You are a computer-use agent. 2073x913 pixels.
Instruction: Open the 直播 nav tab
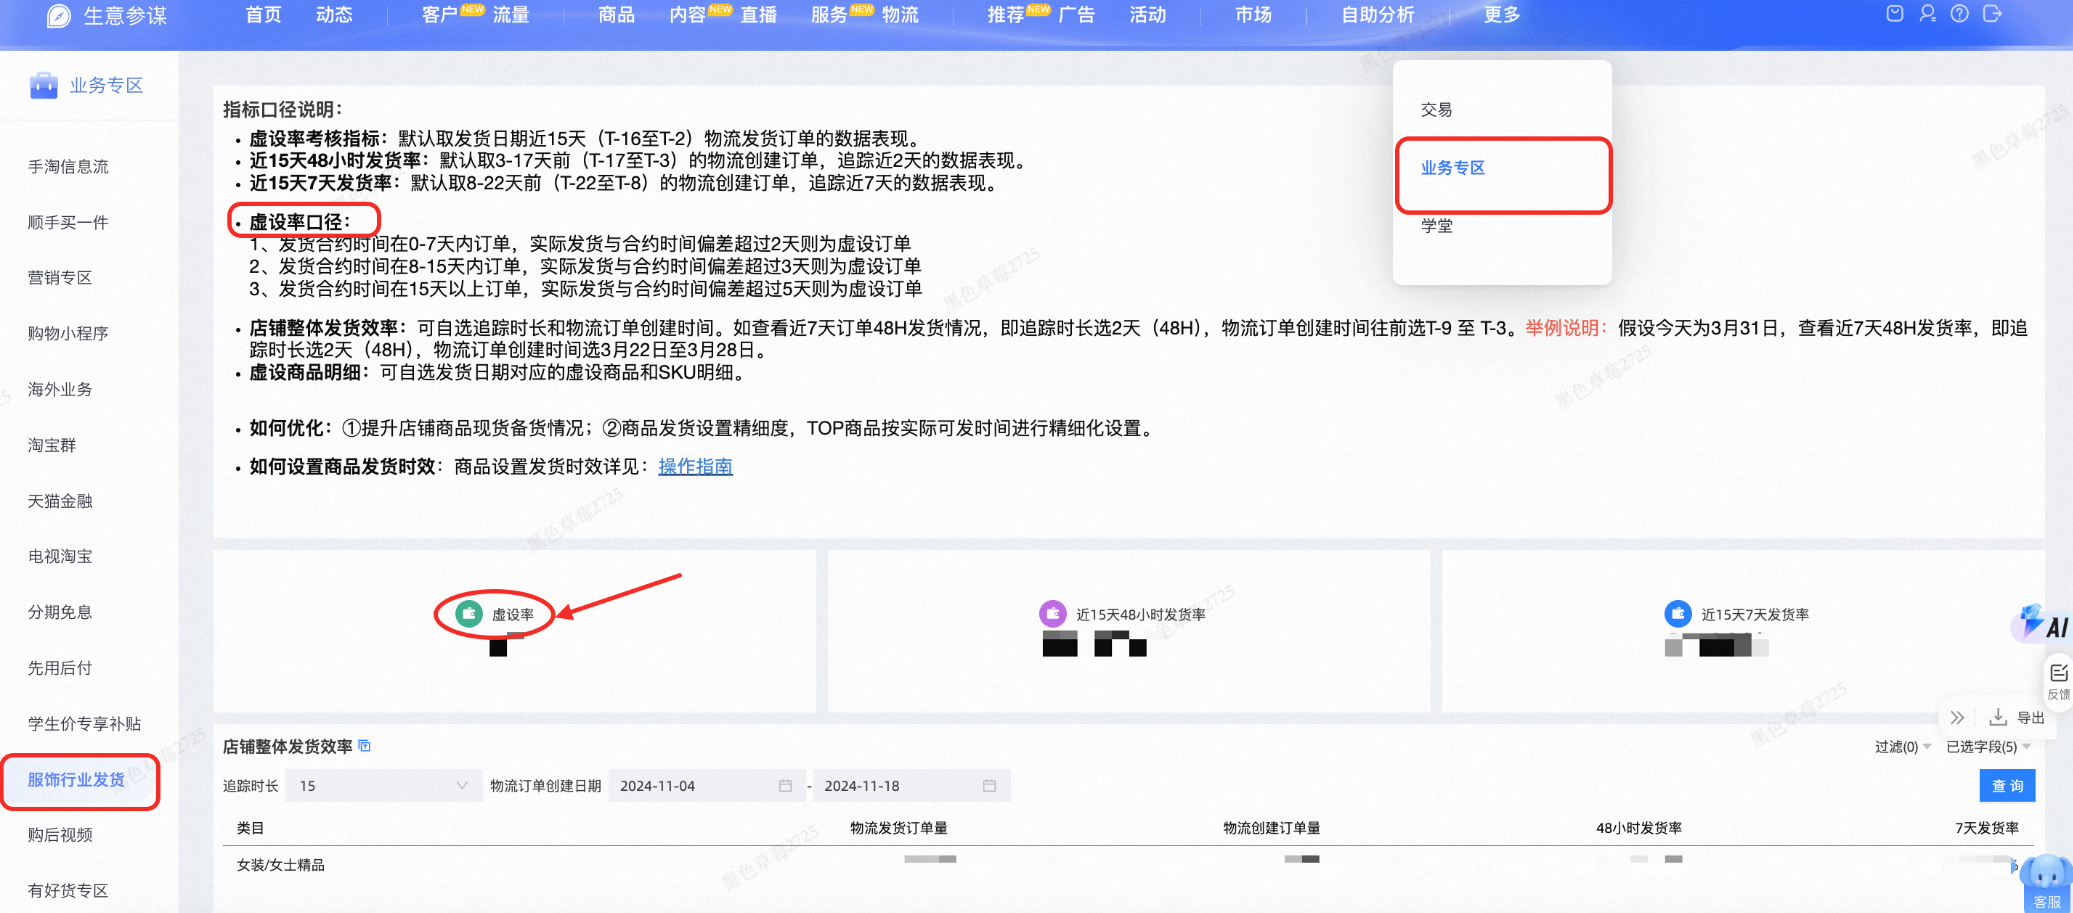758,15
